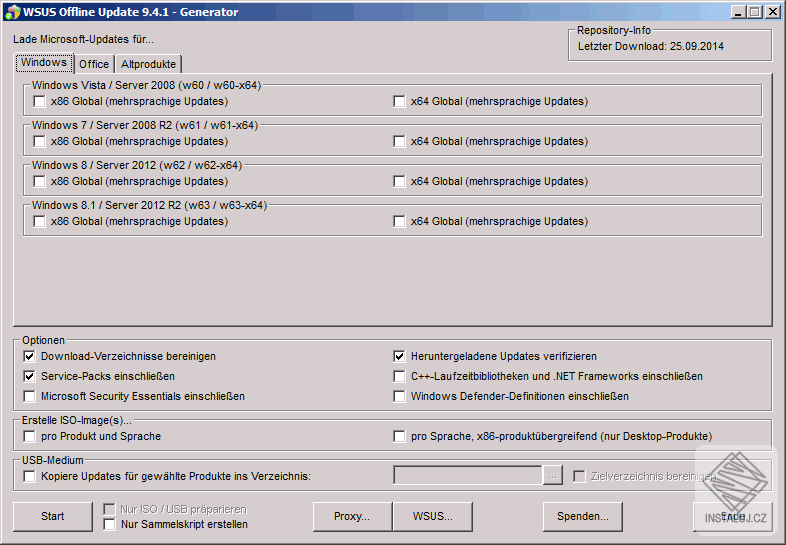The height and width of the screenshot is (545, 786).
Task: Enable Kopiere Updates für gewählte Produkte
Action: coord(30,476)
